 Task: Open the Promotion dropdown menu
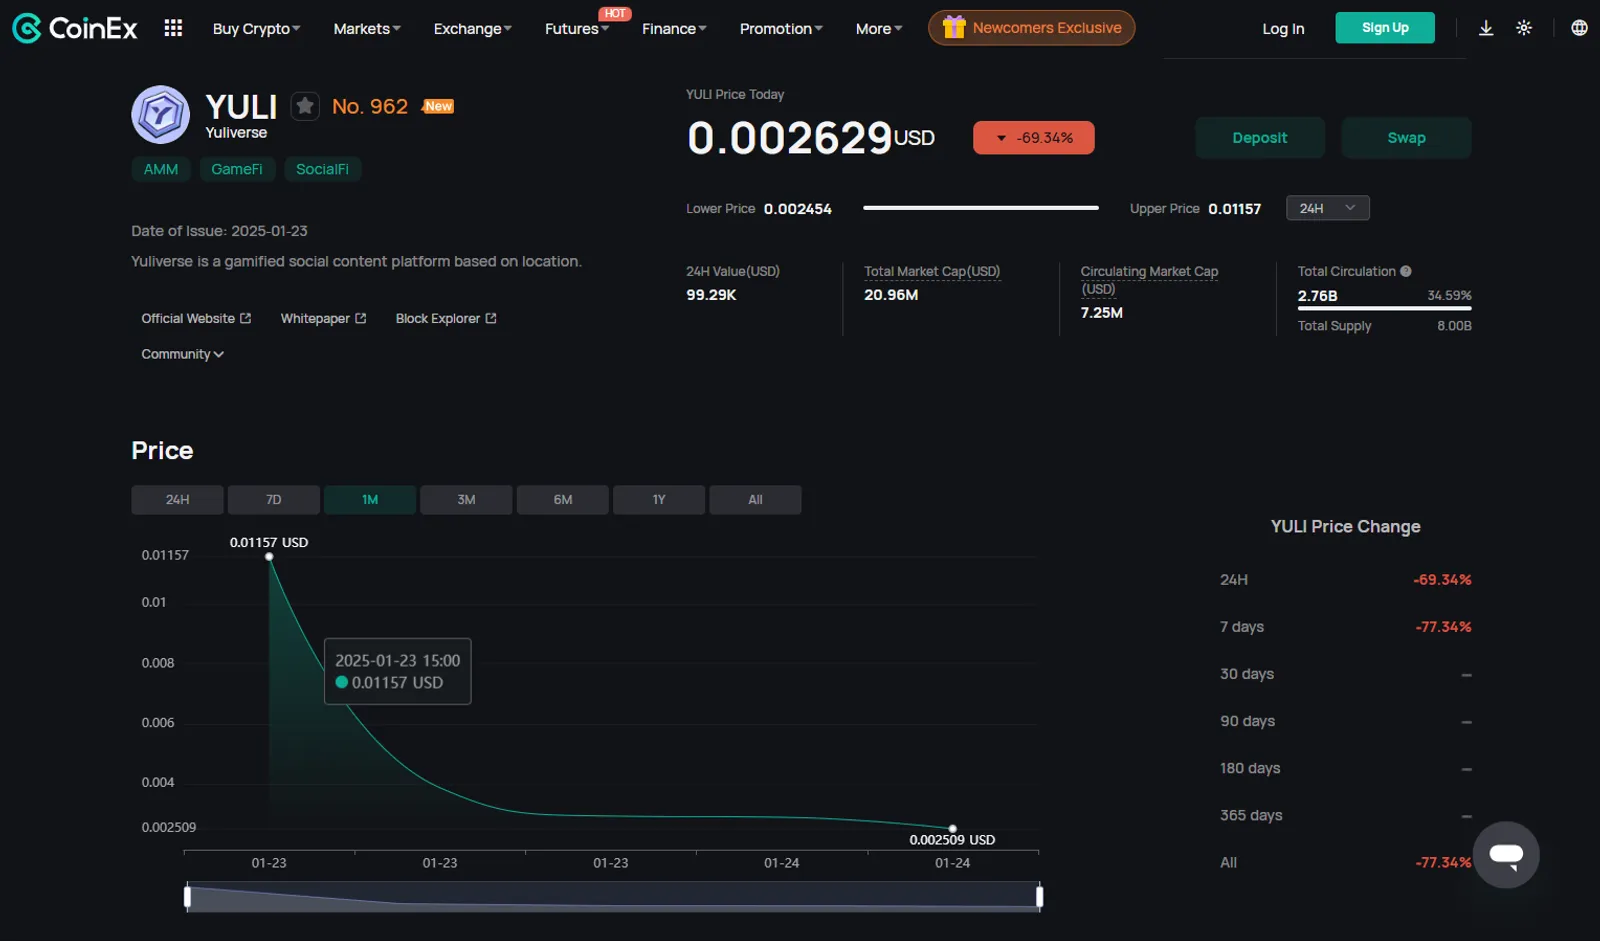[781, 29]
